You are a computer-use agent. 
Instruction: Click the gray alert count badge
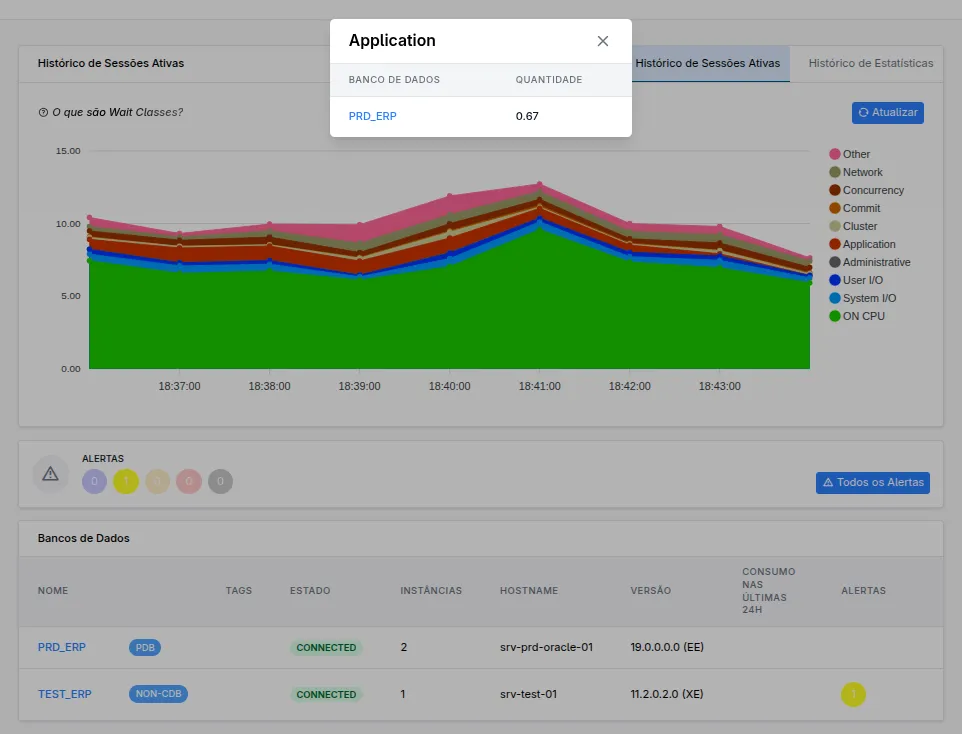pyautogui.click(x=220, y=482)
